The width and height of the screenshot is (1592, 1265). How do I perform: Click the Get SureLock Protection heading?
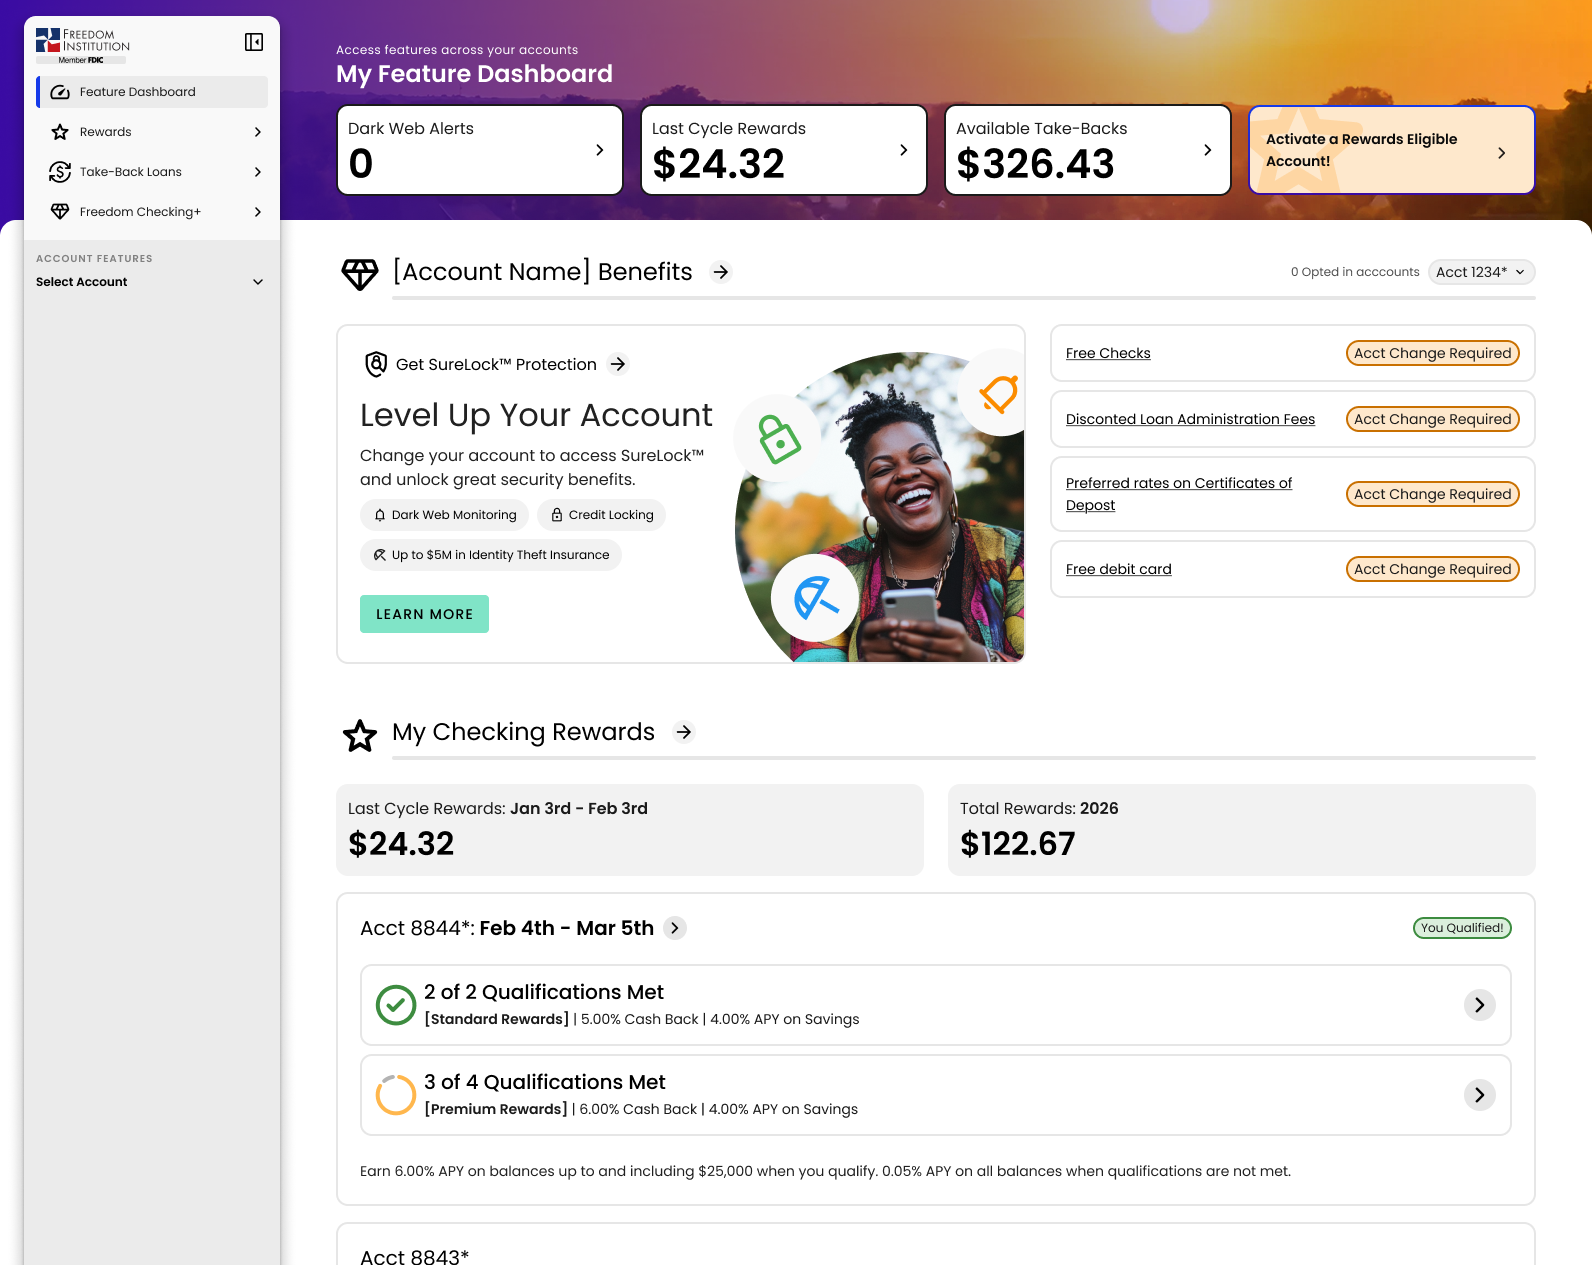click(496, 364)
